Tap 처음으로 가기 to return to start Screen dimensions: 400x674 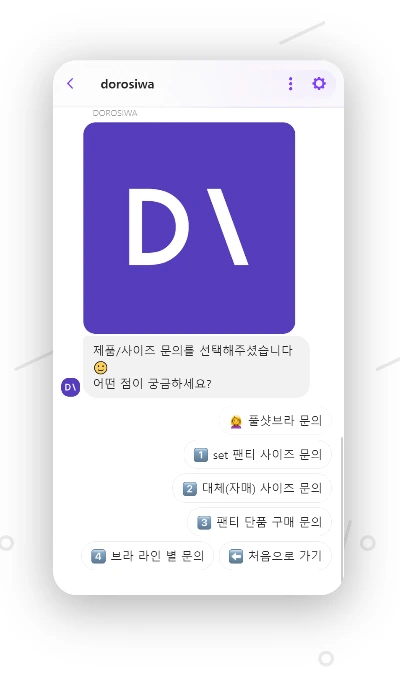[275, 556]
